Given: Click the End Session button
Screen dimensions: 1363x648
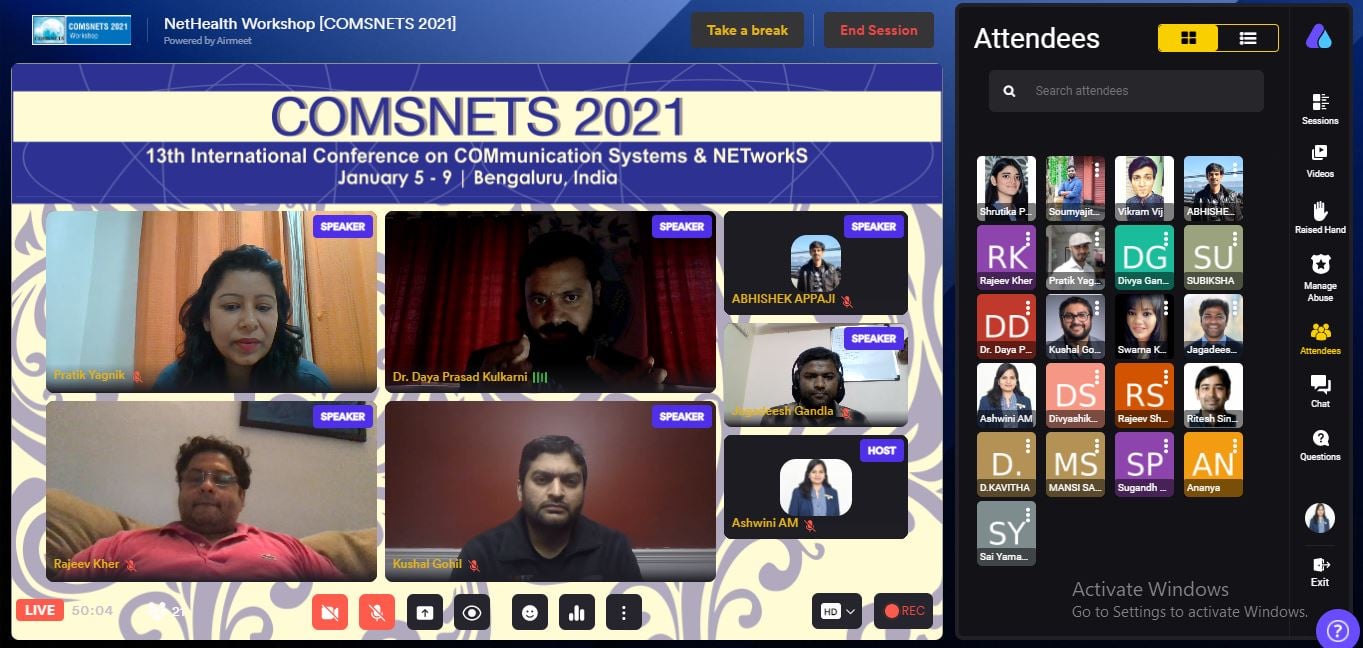Looking at the screenshot, I should [879, 30].
